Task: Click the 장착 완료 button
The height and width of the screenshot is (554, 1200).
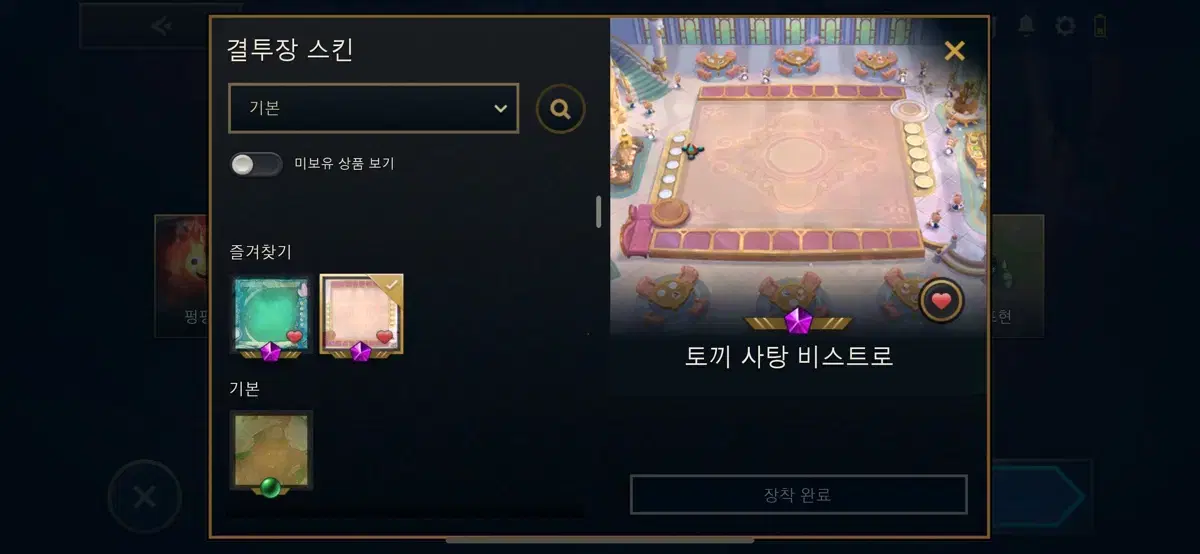Action: 798,494
